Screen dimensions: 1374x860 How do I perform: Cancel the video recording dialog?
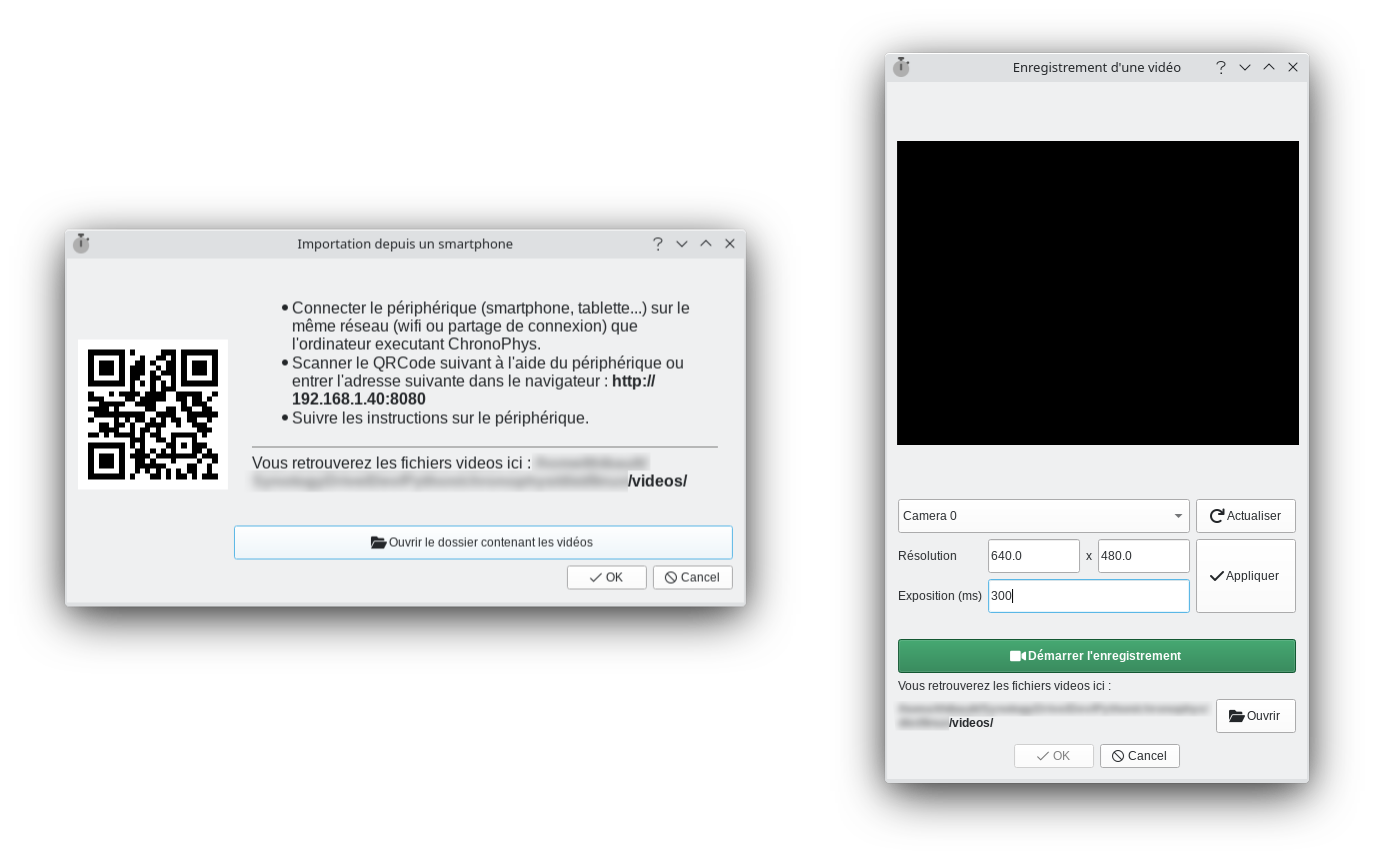click(1139, 756)
